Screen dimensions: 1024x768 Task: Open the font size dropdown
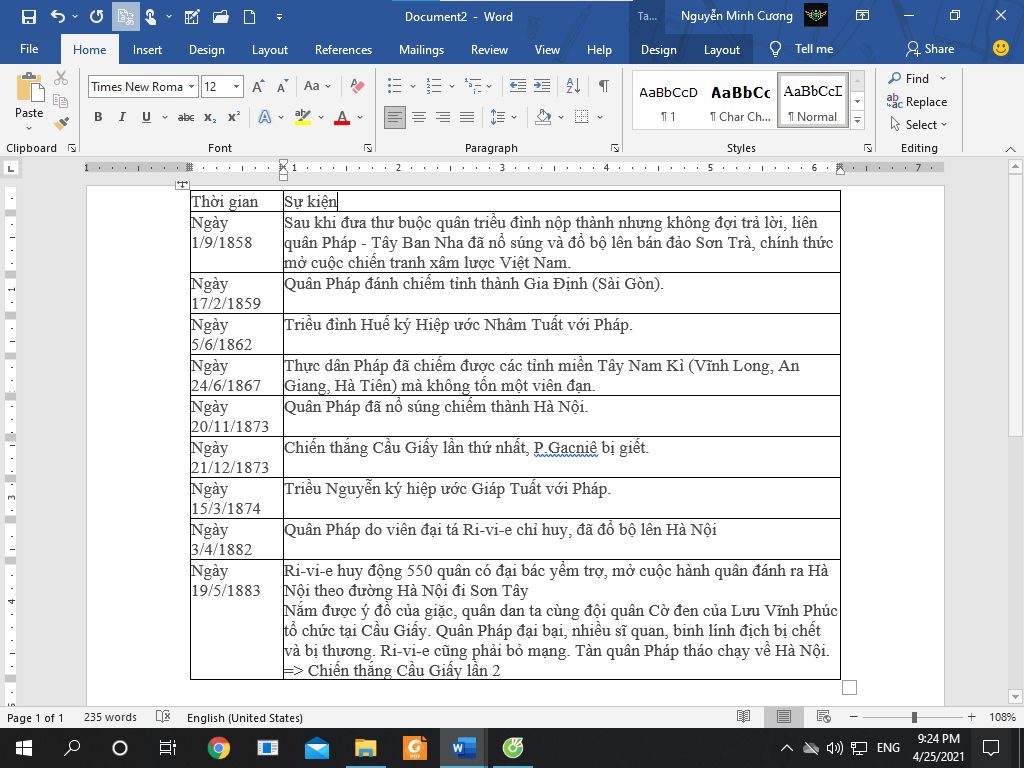tap(236, 86)
